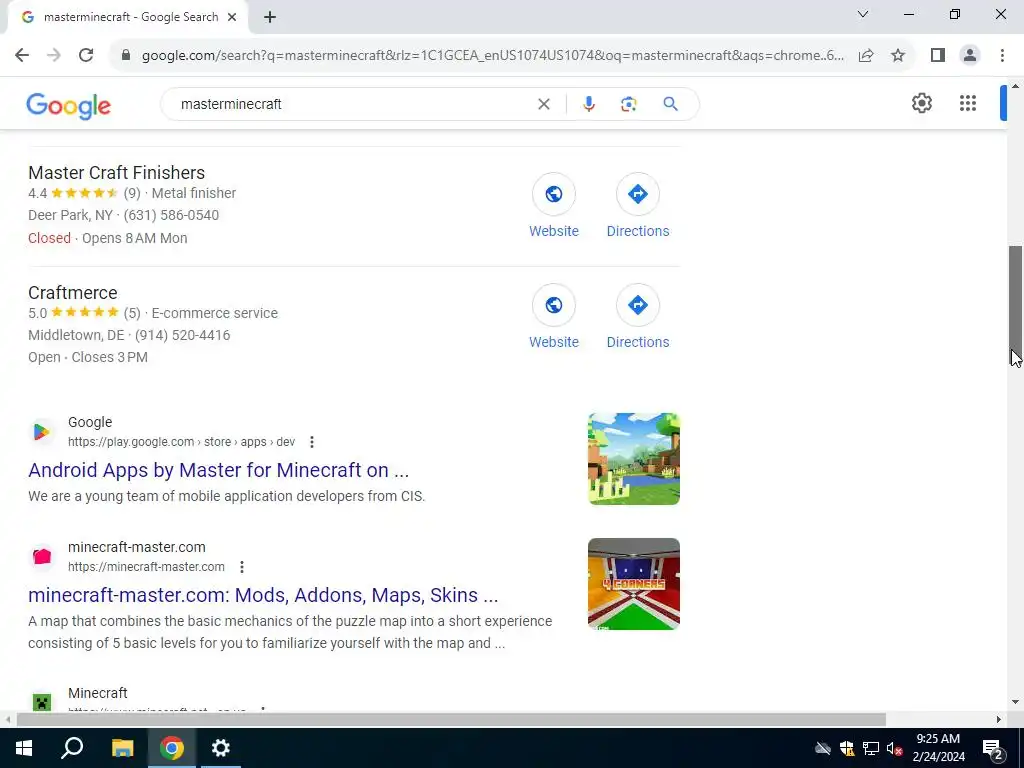Click the horizontal scrollbar thumb
Screen dimensions: 1024x768
pos(451,720)
